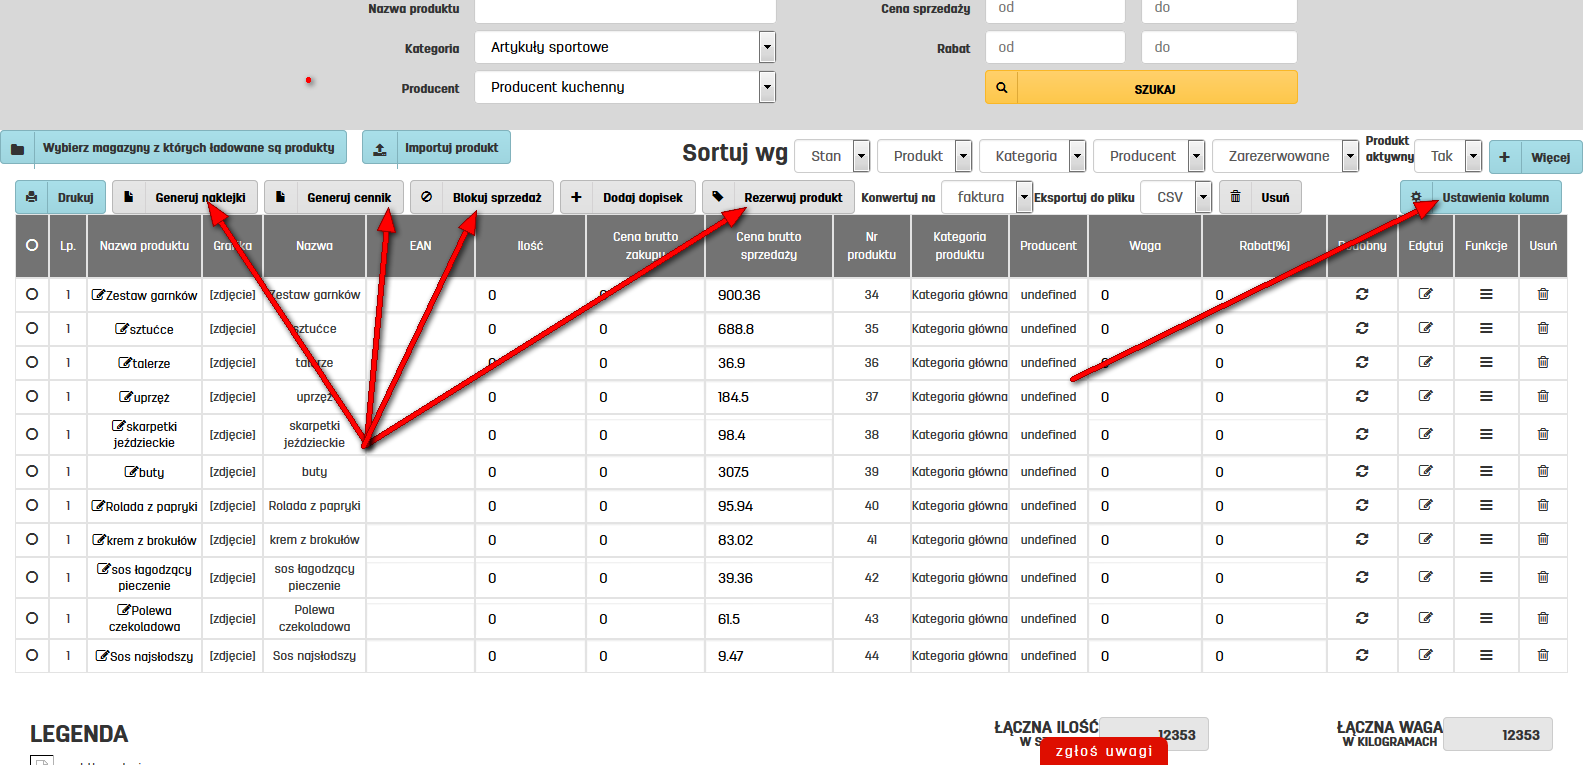The height and width of the screenshot is (765, 1583).
Task: Click the Nazwa produktu search input field
Action: click(x=625, y=10)
